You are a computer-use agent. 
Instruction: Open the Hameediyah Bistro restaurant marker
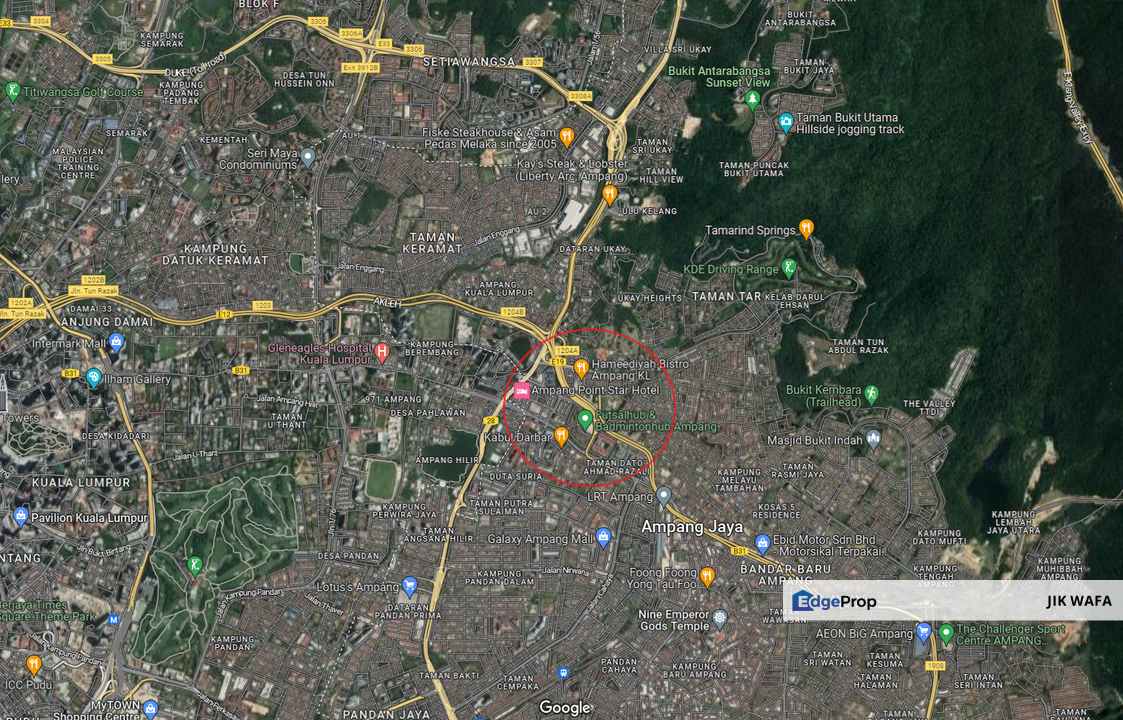581,367
